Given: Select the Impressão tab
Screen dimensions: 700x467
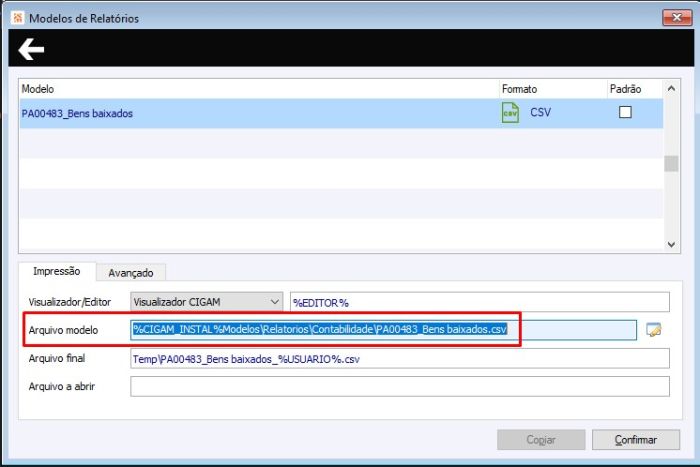Looking at the screenshot, I should [57, 271].
